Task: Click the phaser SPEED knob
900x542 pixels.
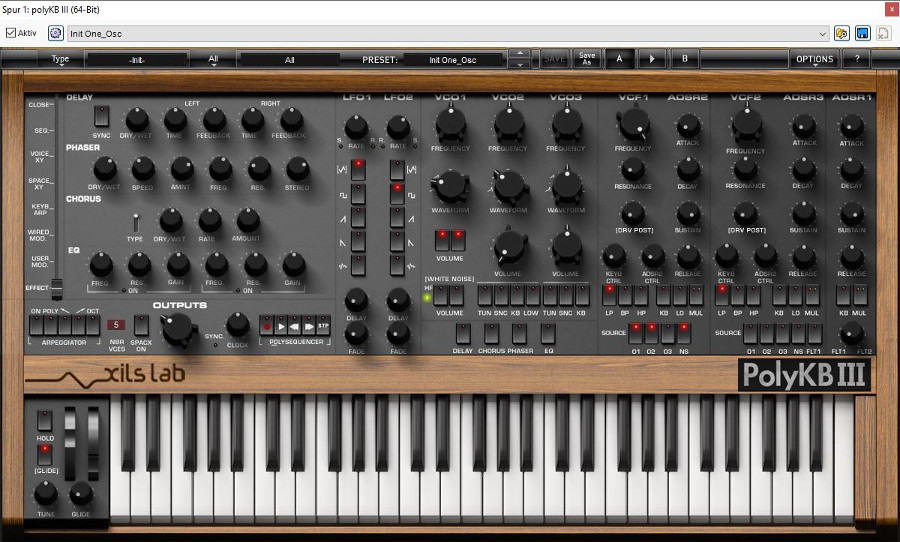Action: click(143, 169)
